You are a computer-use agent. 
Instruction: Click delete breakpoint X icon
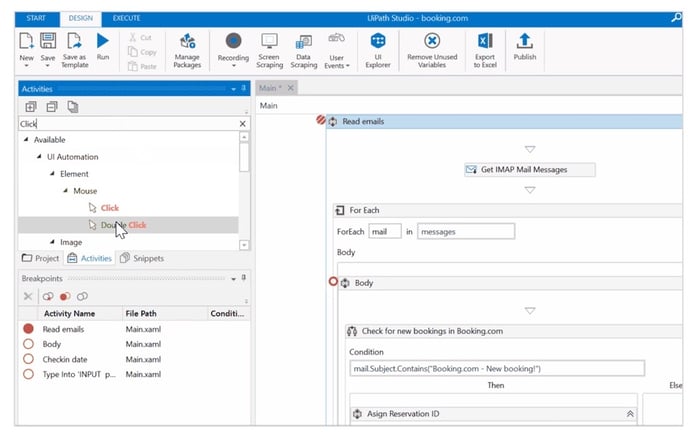pyautogui.click(x=28, y=296)
